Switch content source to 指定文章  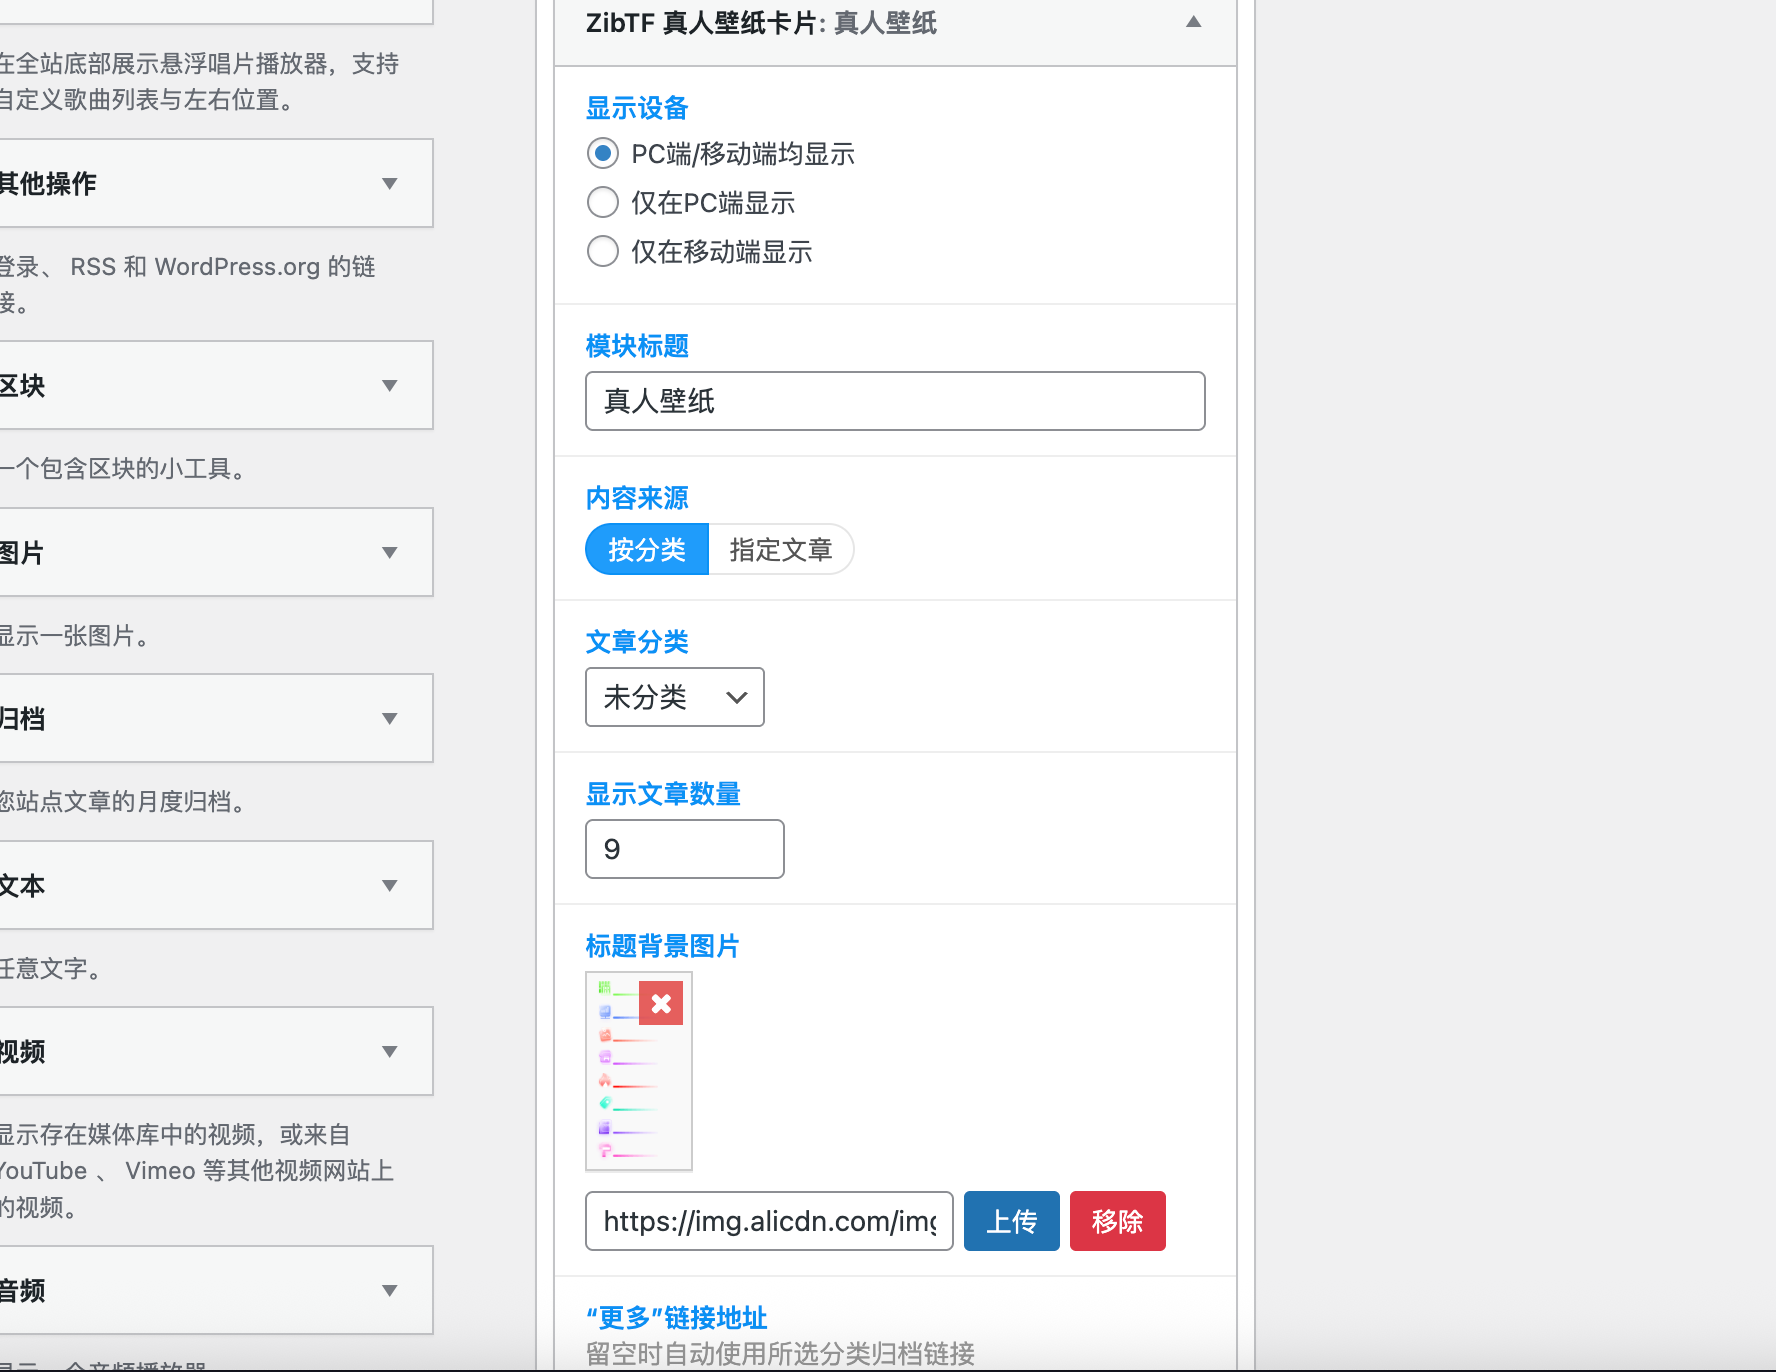click(781, 549)
